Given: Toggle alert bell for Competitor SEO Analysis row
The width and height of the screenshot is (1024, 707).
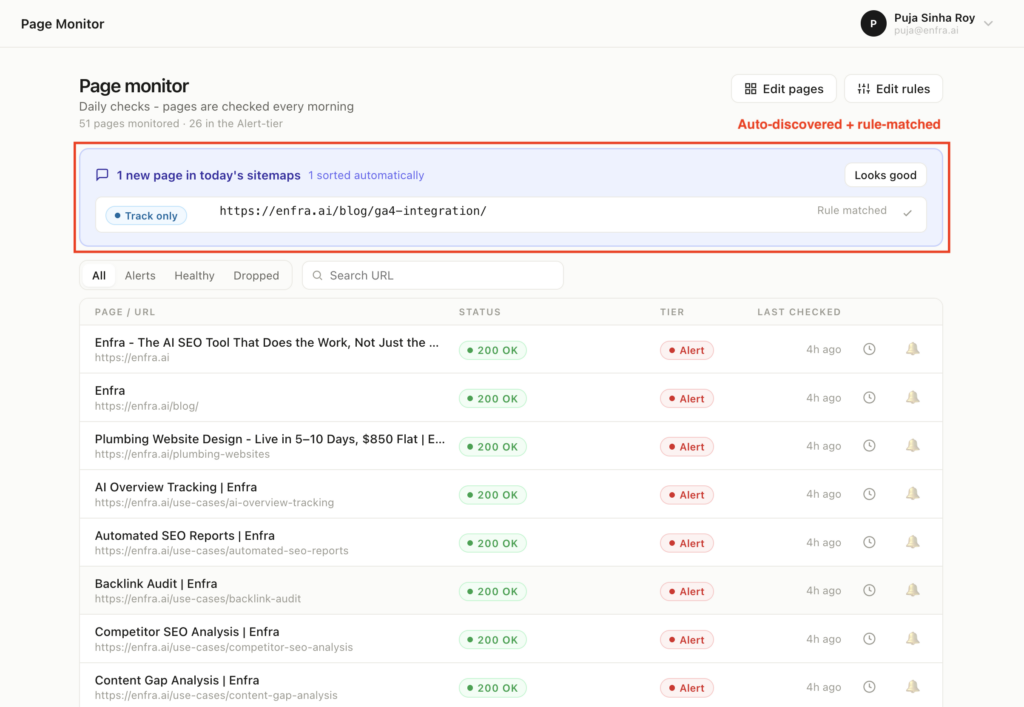Looking at the screenshot, I should point(912,639).
